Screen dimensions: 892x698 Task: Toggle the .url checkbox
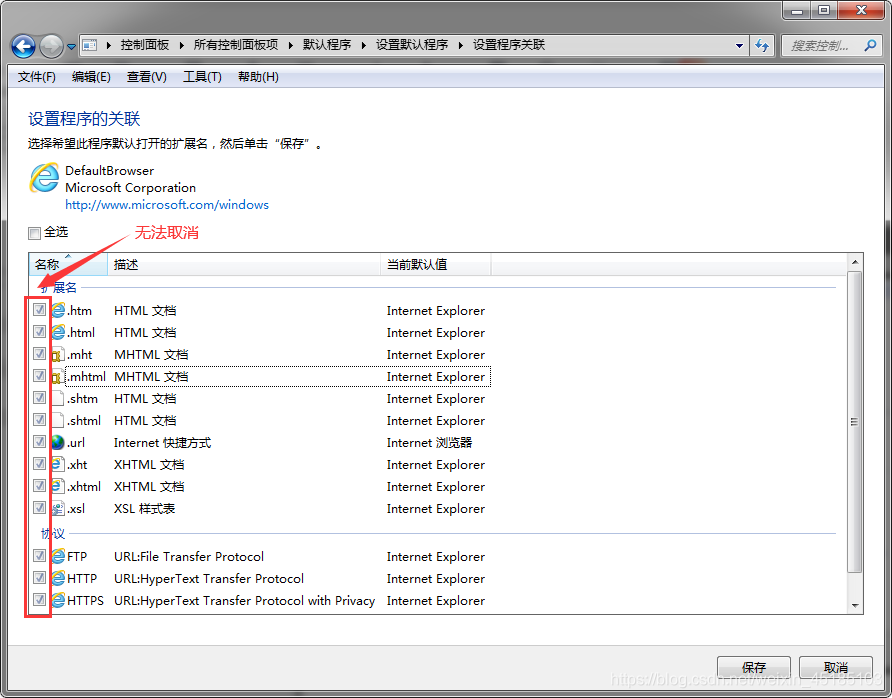click(x=39, y=441)
